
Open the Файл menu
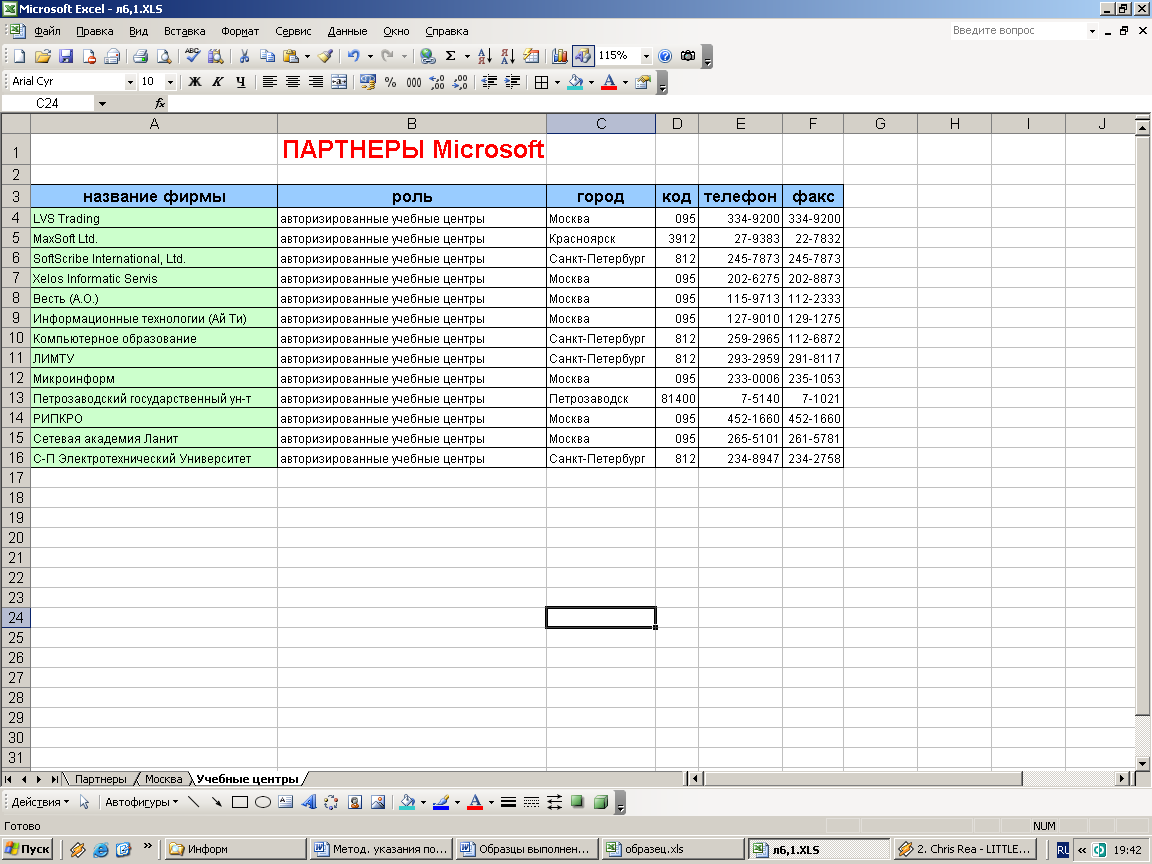(x=48, y=31)
